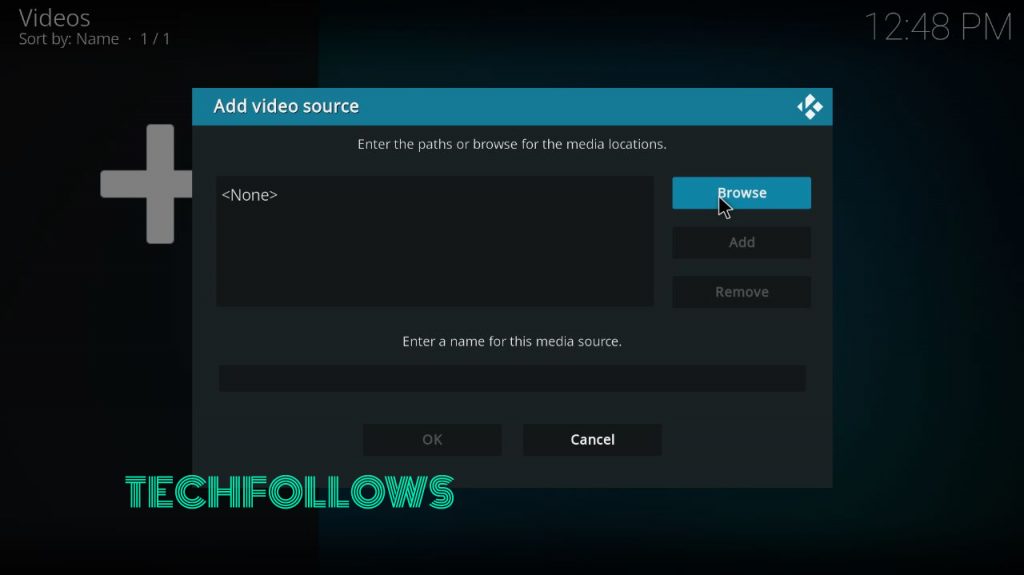The width and height of the screenshot is (1024, 575).
Task: Click the large plus add-source icon
Action: (146, 184)
